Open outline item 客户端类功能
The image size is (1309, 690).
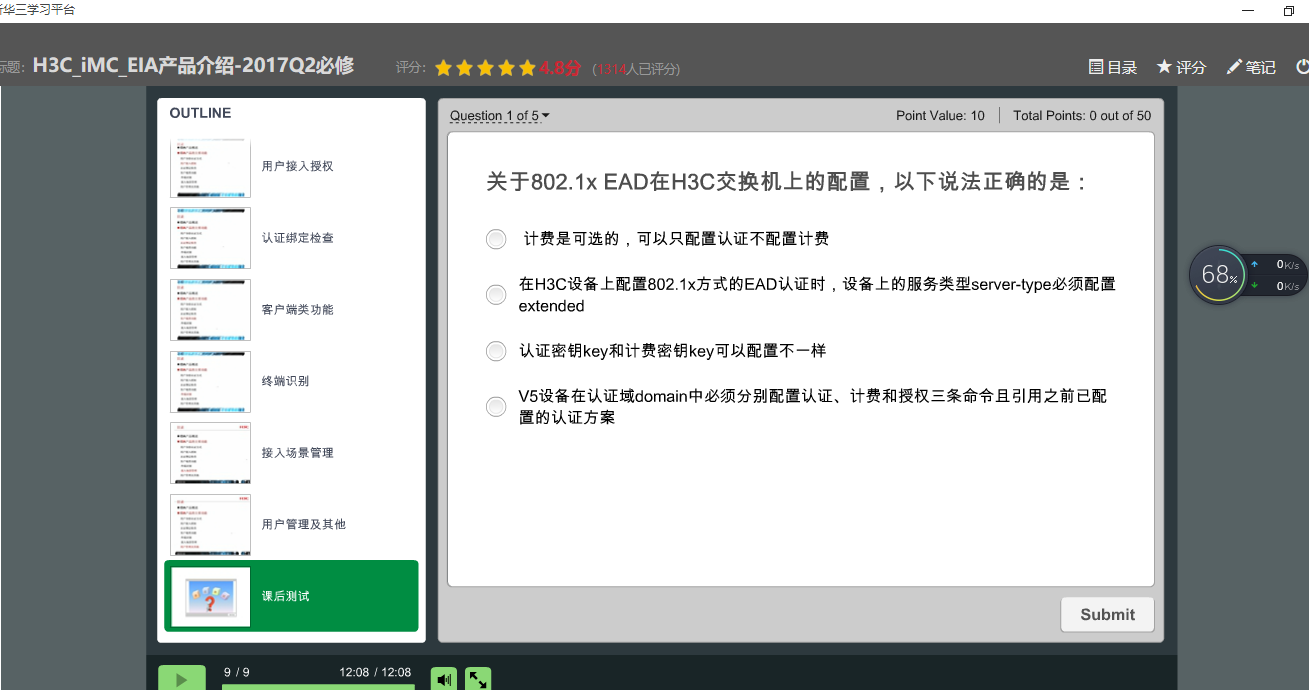click(291, 310)
